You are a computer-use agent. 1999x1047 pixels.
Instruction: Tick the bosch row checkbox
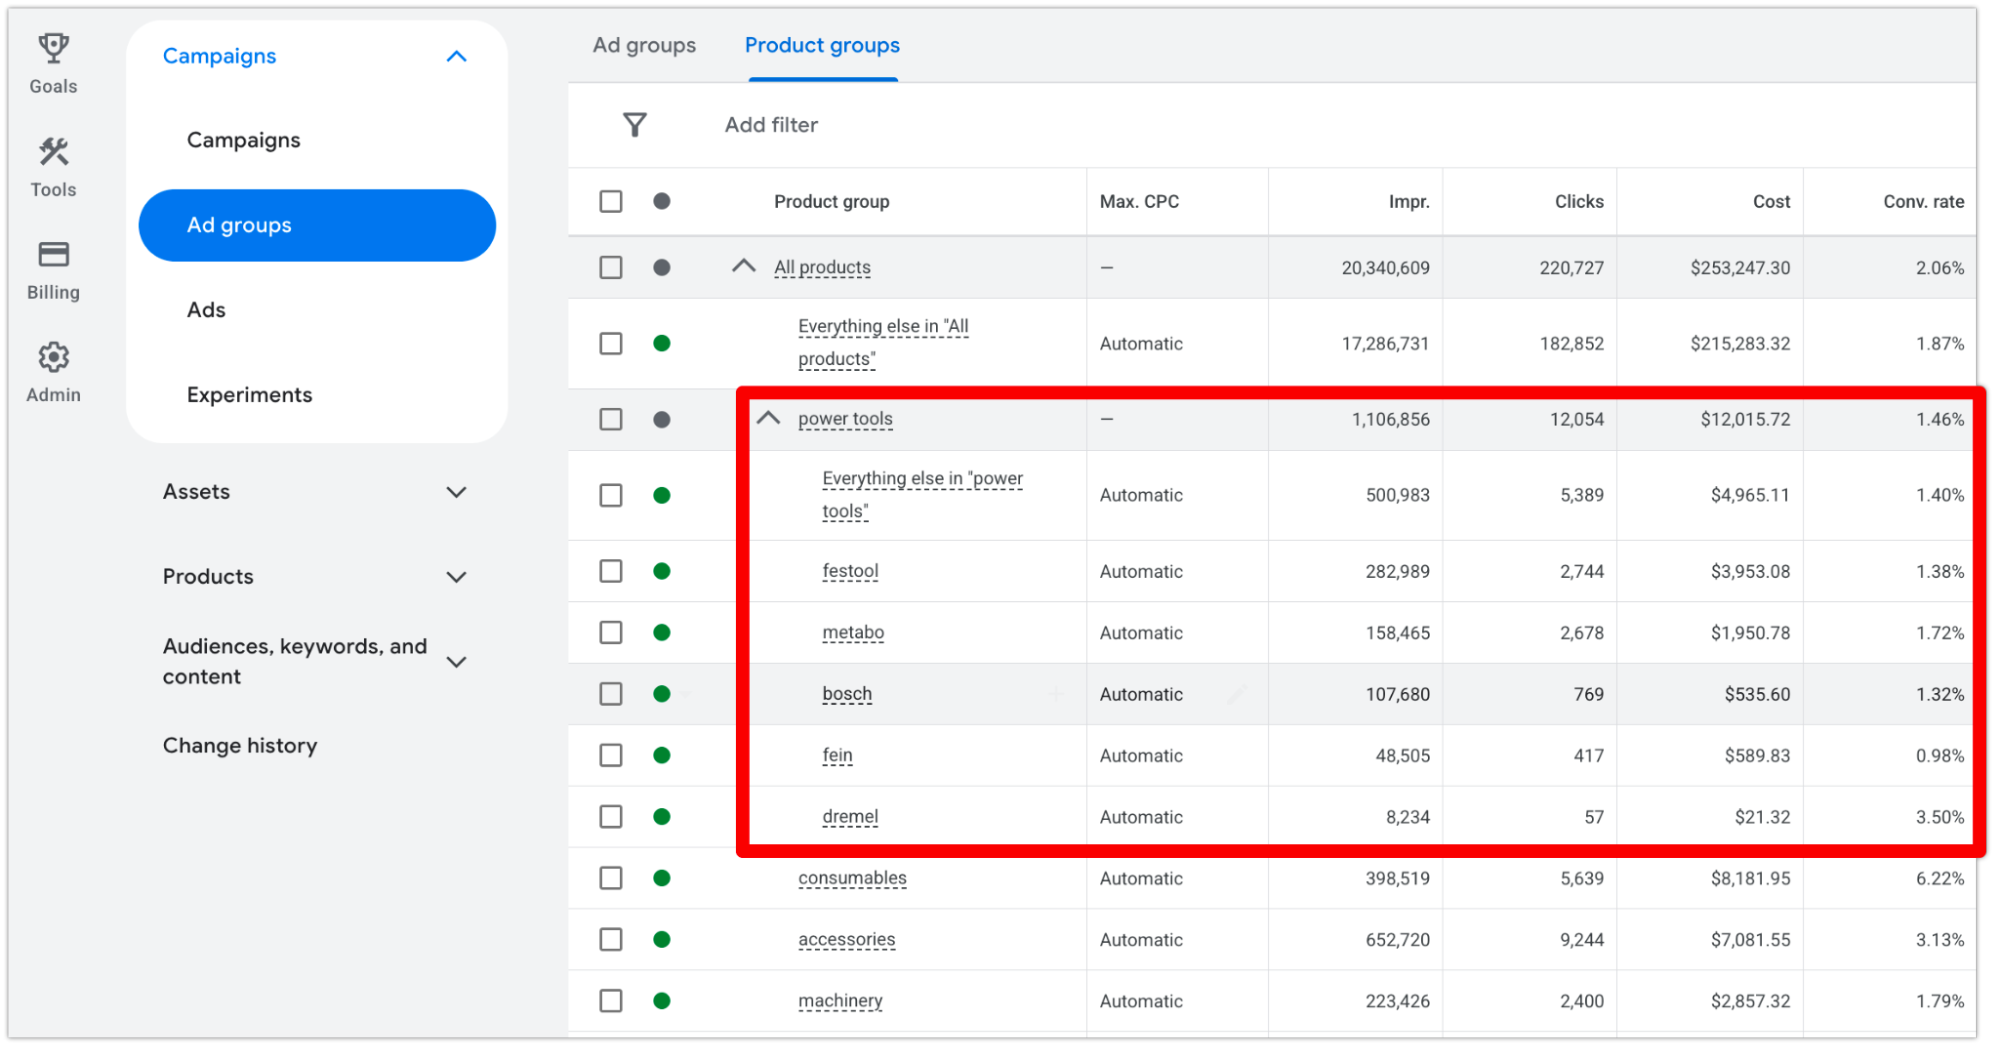611,694
